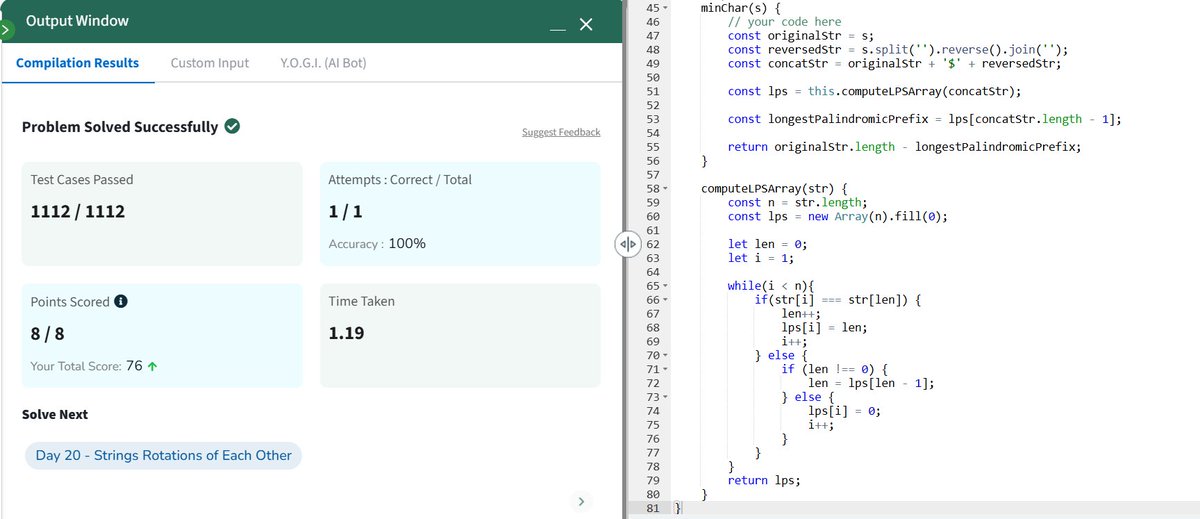Collapse the if block fold at line 66
The image size is (1200, 519).
pyautogui.click(x=666, y=300)
